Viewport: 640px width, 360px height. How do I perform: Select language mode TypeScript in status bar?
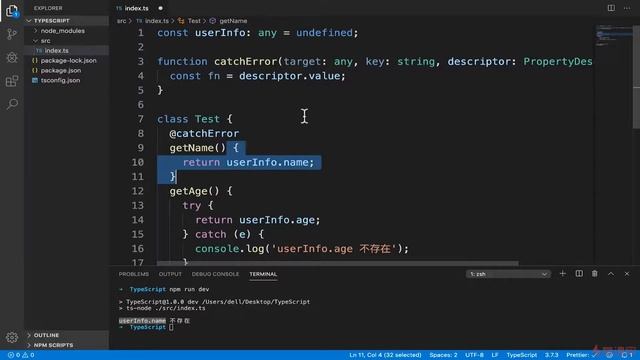pos(522,355)
